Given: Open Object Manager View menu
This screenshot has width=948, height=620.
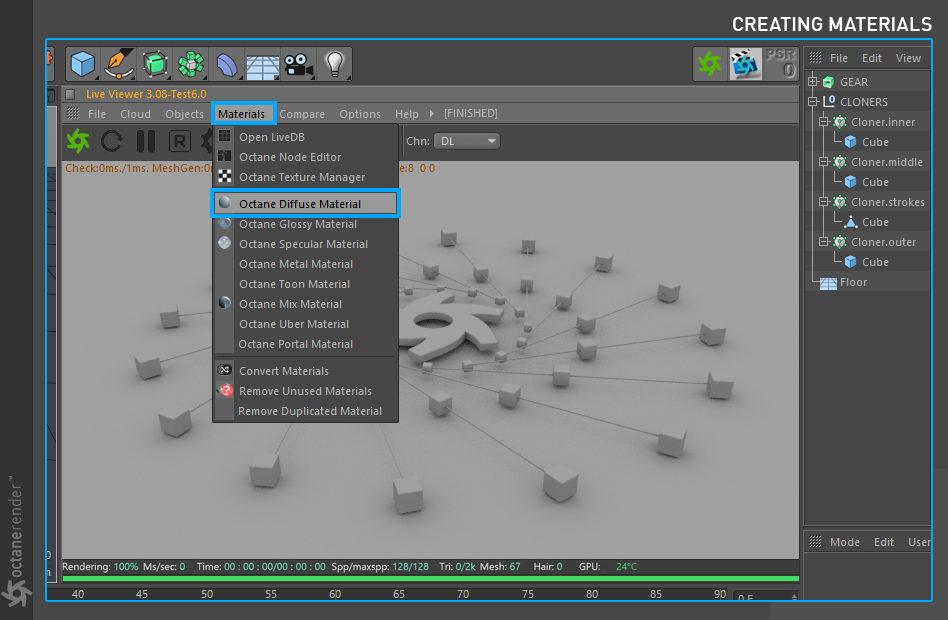Looking at the screenshot, I should click(x=908, y=58).
